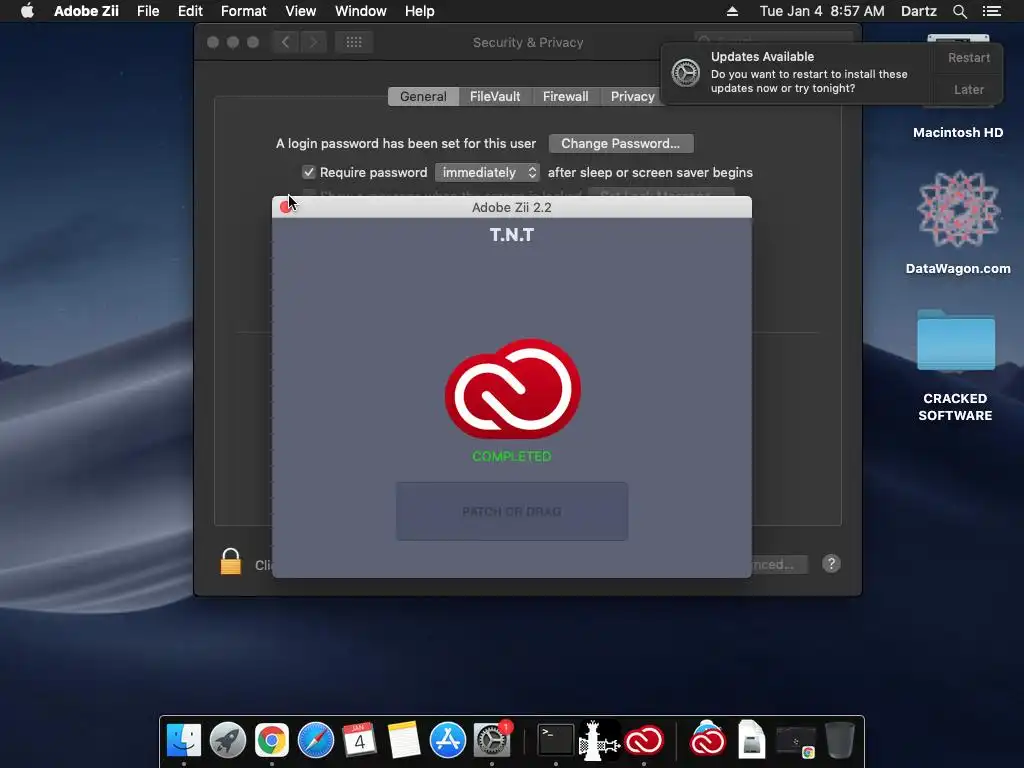The image size is (1024, 768).
Task: Switch to the FileVault tab
Action: click(495, 97)
